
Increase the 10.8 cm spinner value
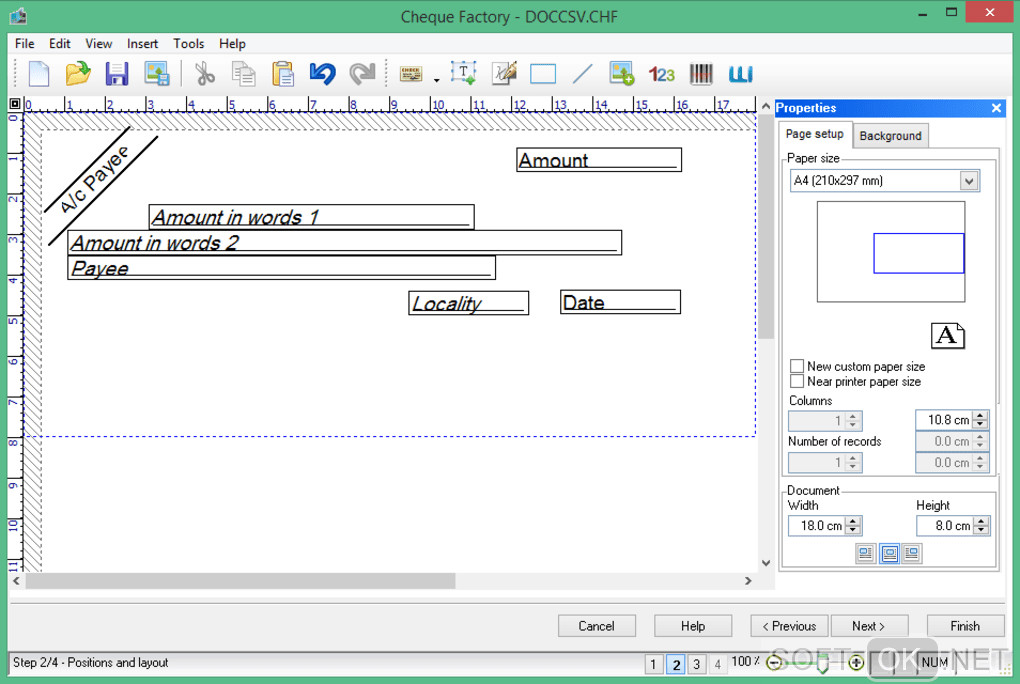981,415
